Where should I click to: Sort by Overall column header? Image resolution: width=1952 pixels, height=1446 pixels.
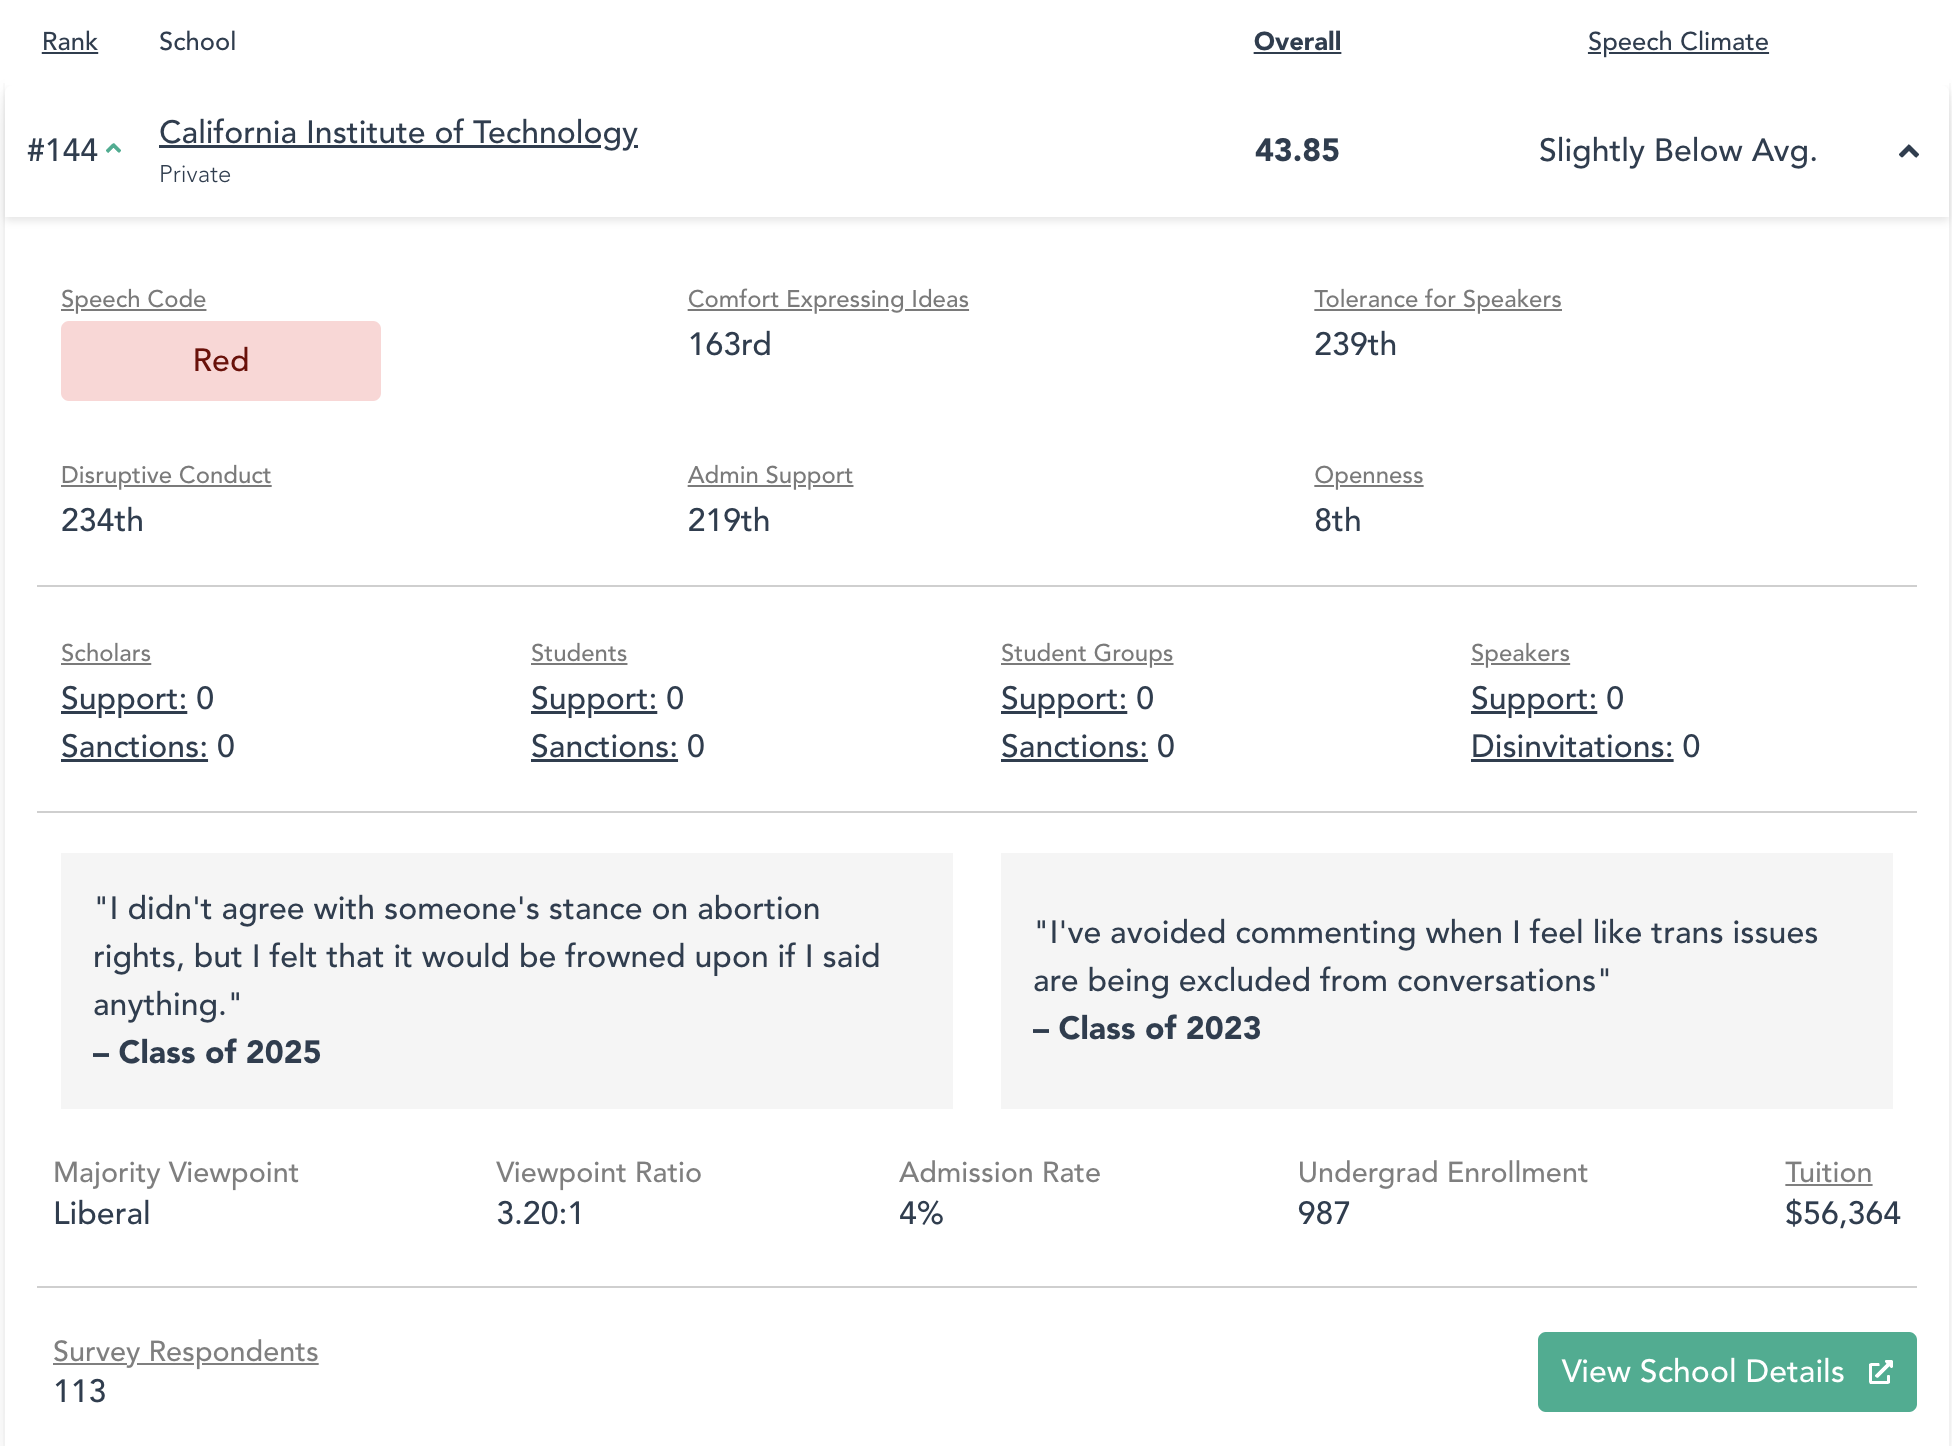(x=1297, y=41)
